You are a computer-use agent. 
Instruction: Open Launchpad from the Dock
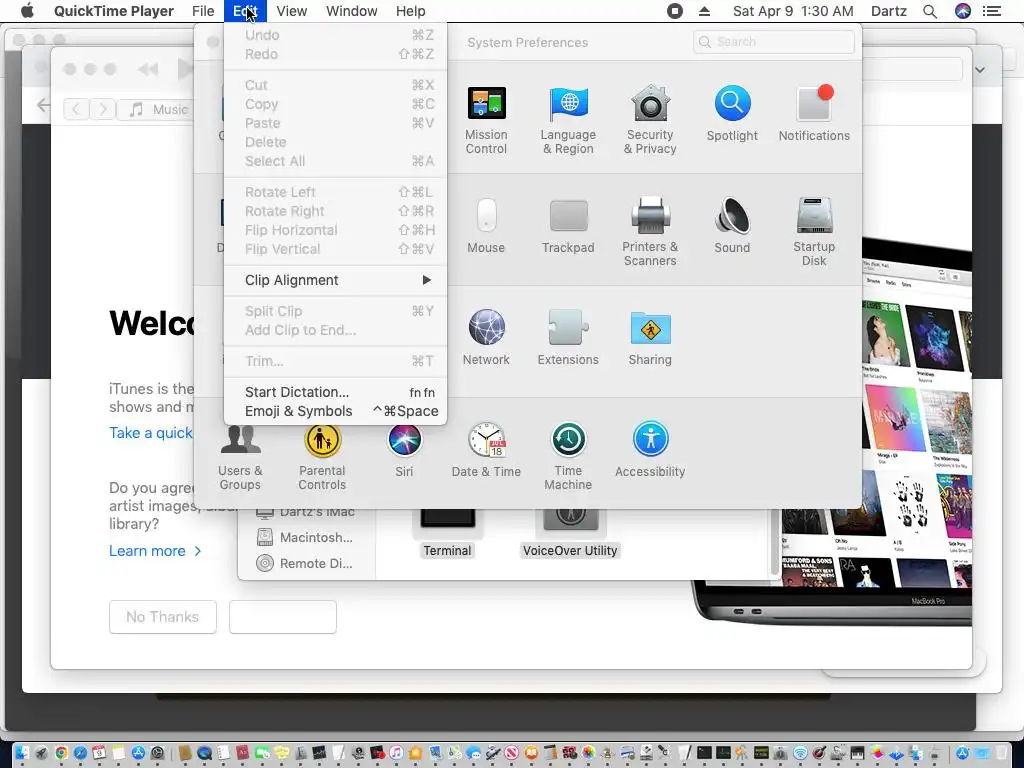tap(41, 753)
